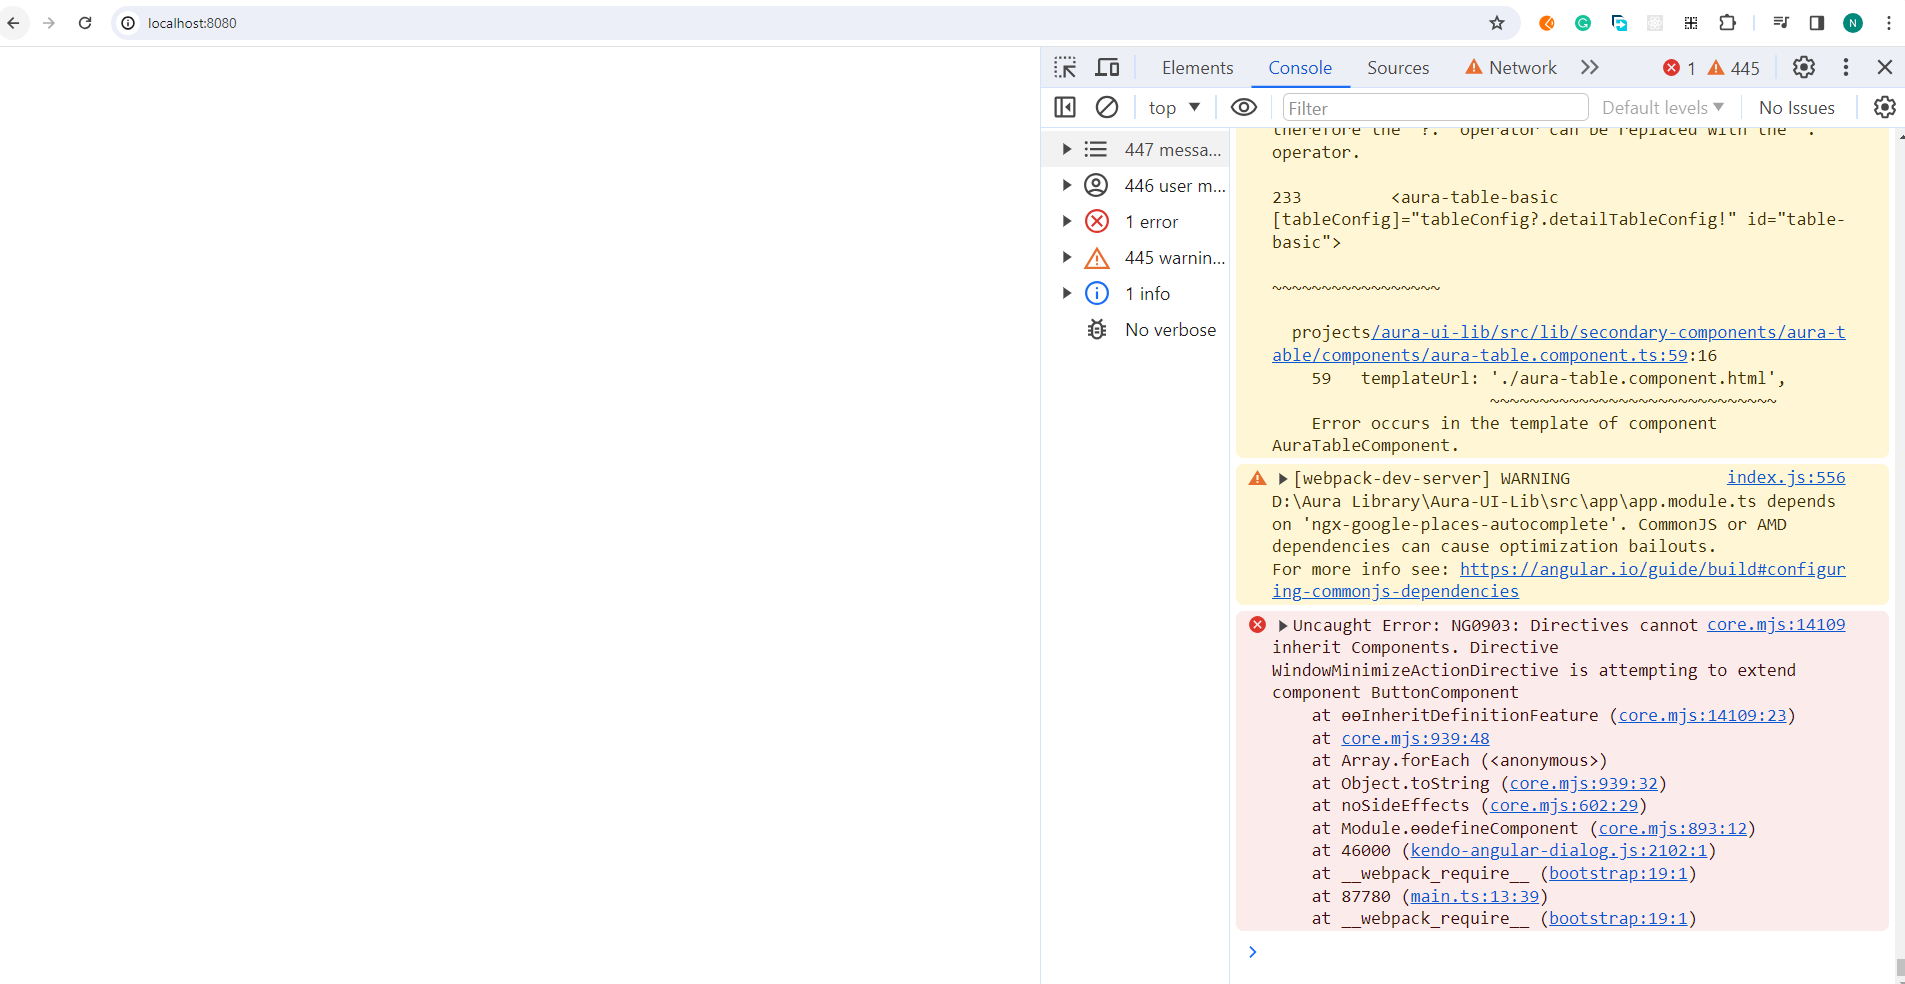1905x984 pixels.
Task: Activate the inspect element picker icon
Action: 1065,67
